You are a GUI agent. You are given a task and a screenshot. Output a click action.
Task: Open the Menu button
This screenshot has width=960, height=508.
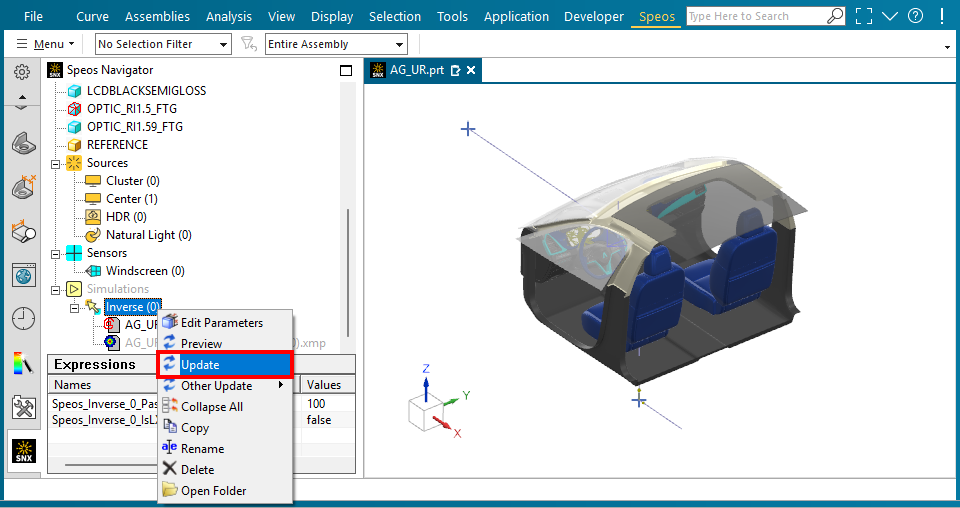pos(45,44)
